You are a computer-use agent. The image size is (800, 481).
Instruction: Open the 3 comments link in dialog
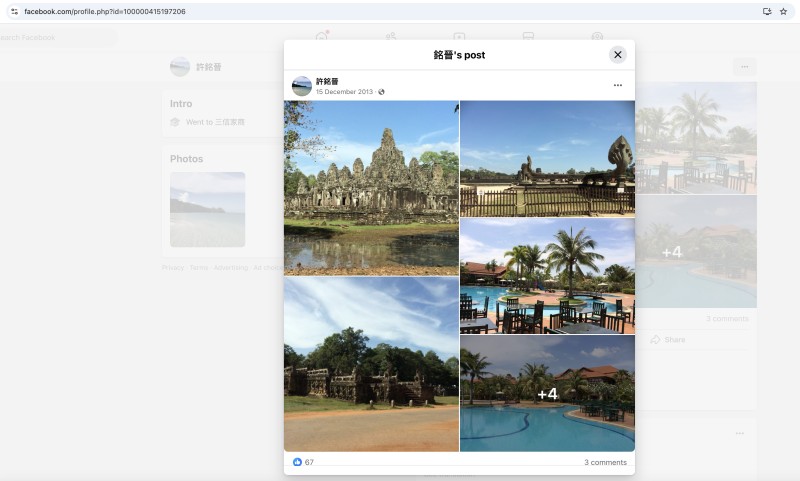click(x=605, y=462)
